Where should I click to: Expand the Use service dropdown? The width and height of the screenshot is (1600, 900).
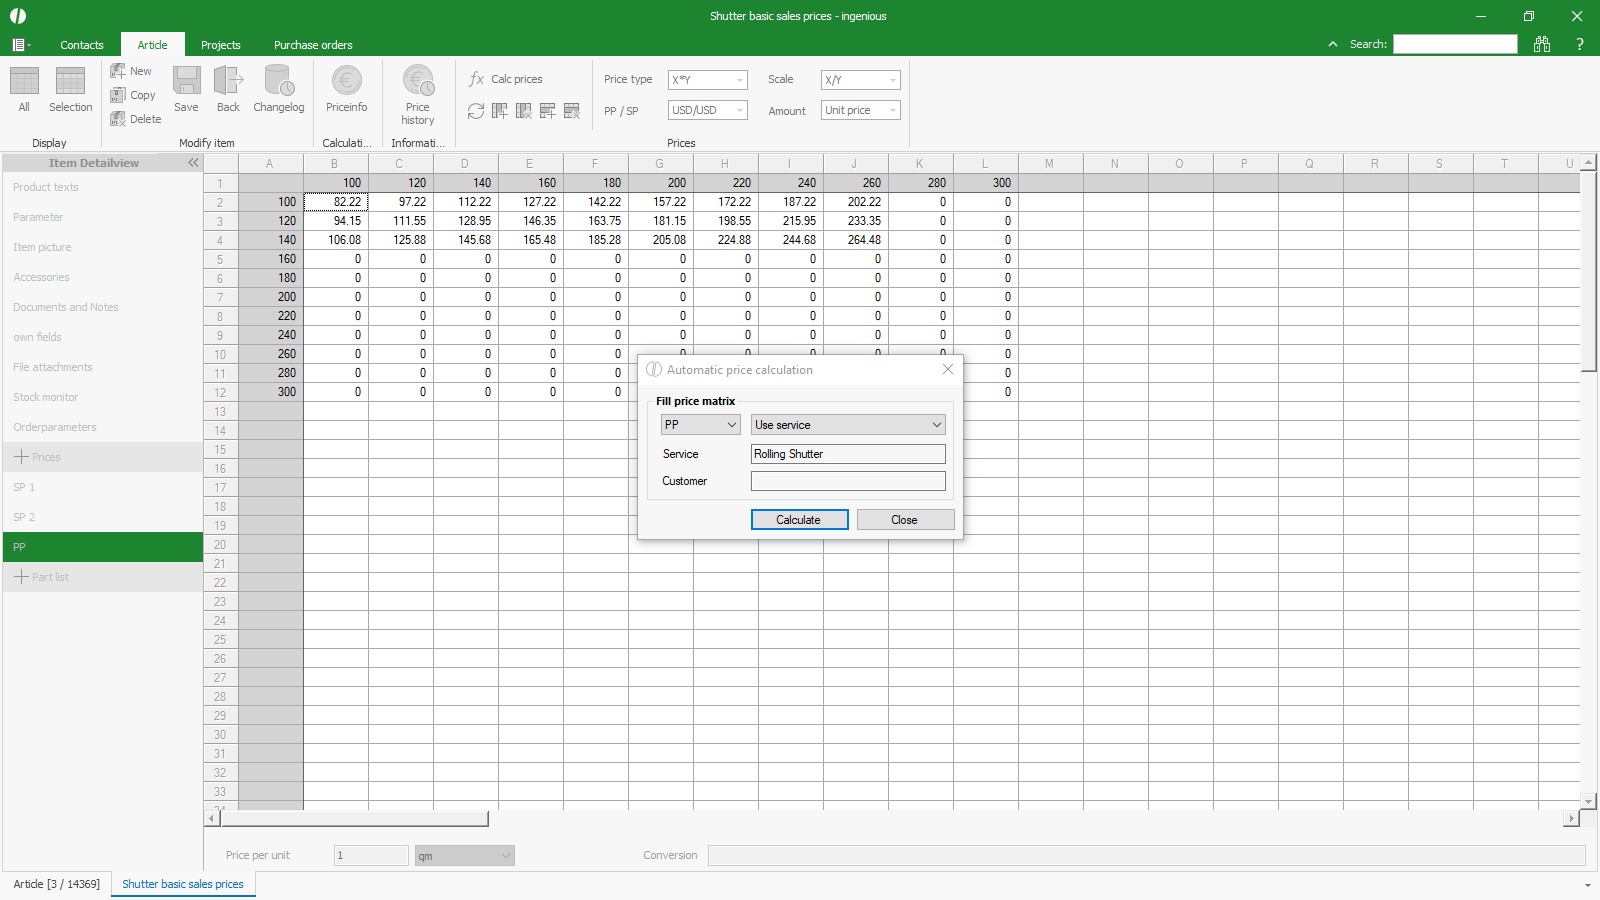click(847, 425)
